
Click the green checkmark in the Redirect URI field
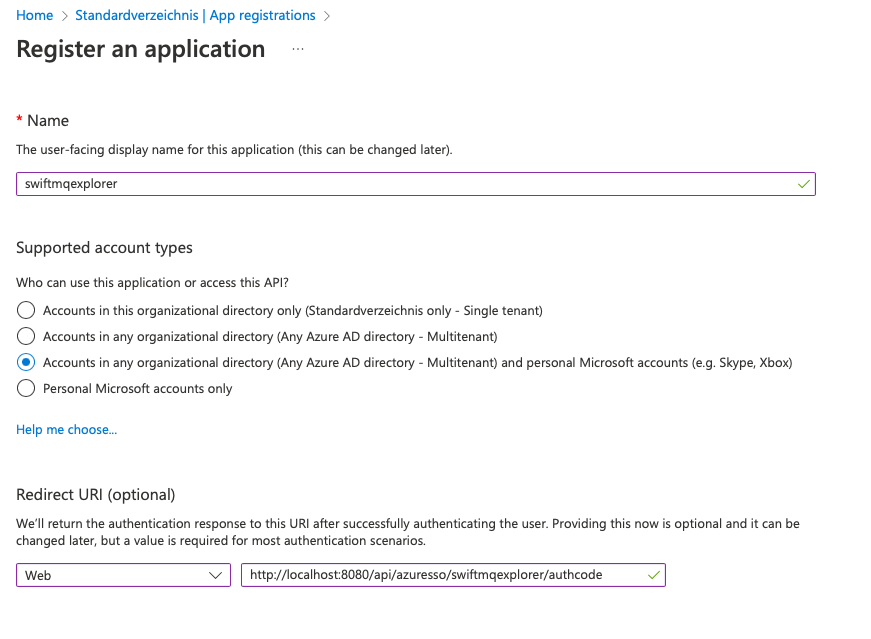click(654, 575)
